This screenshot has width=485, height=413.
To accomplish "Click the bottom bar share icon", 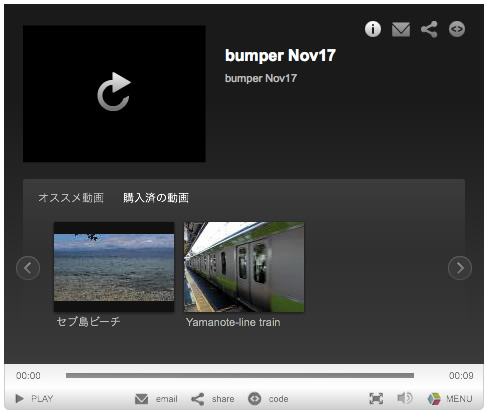I will pos(198,399).
